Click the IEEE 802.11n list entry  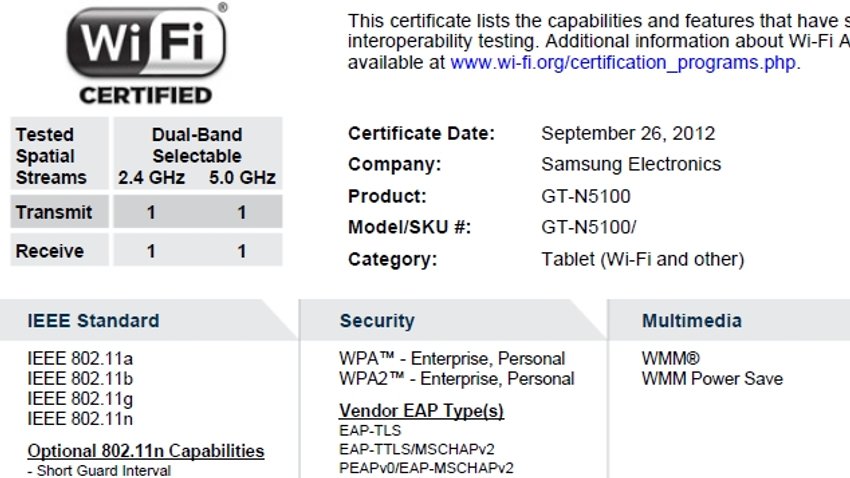coord(80,419)
